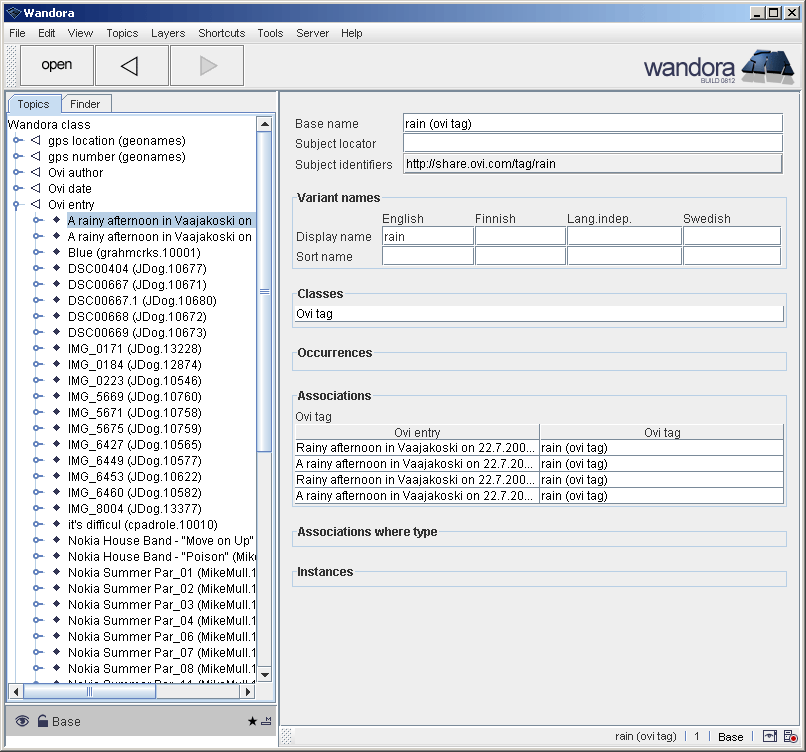Open the Layers menu
This screenshot has width=806, height=752.
click(x=167, y=33)
